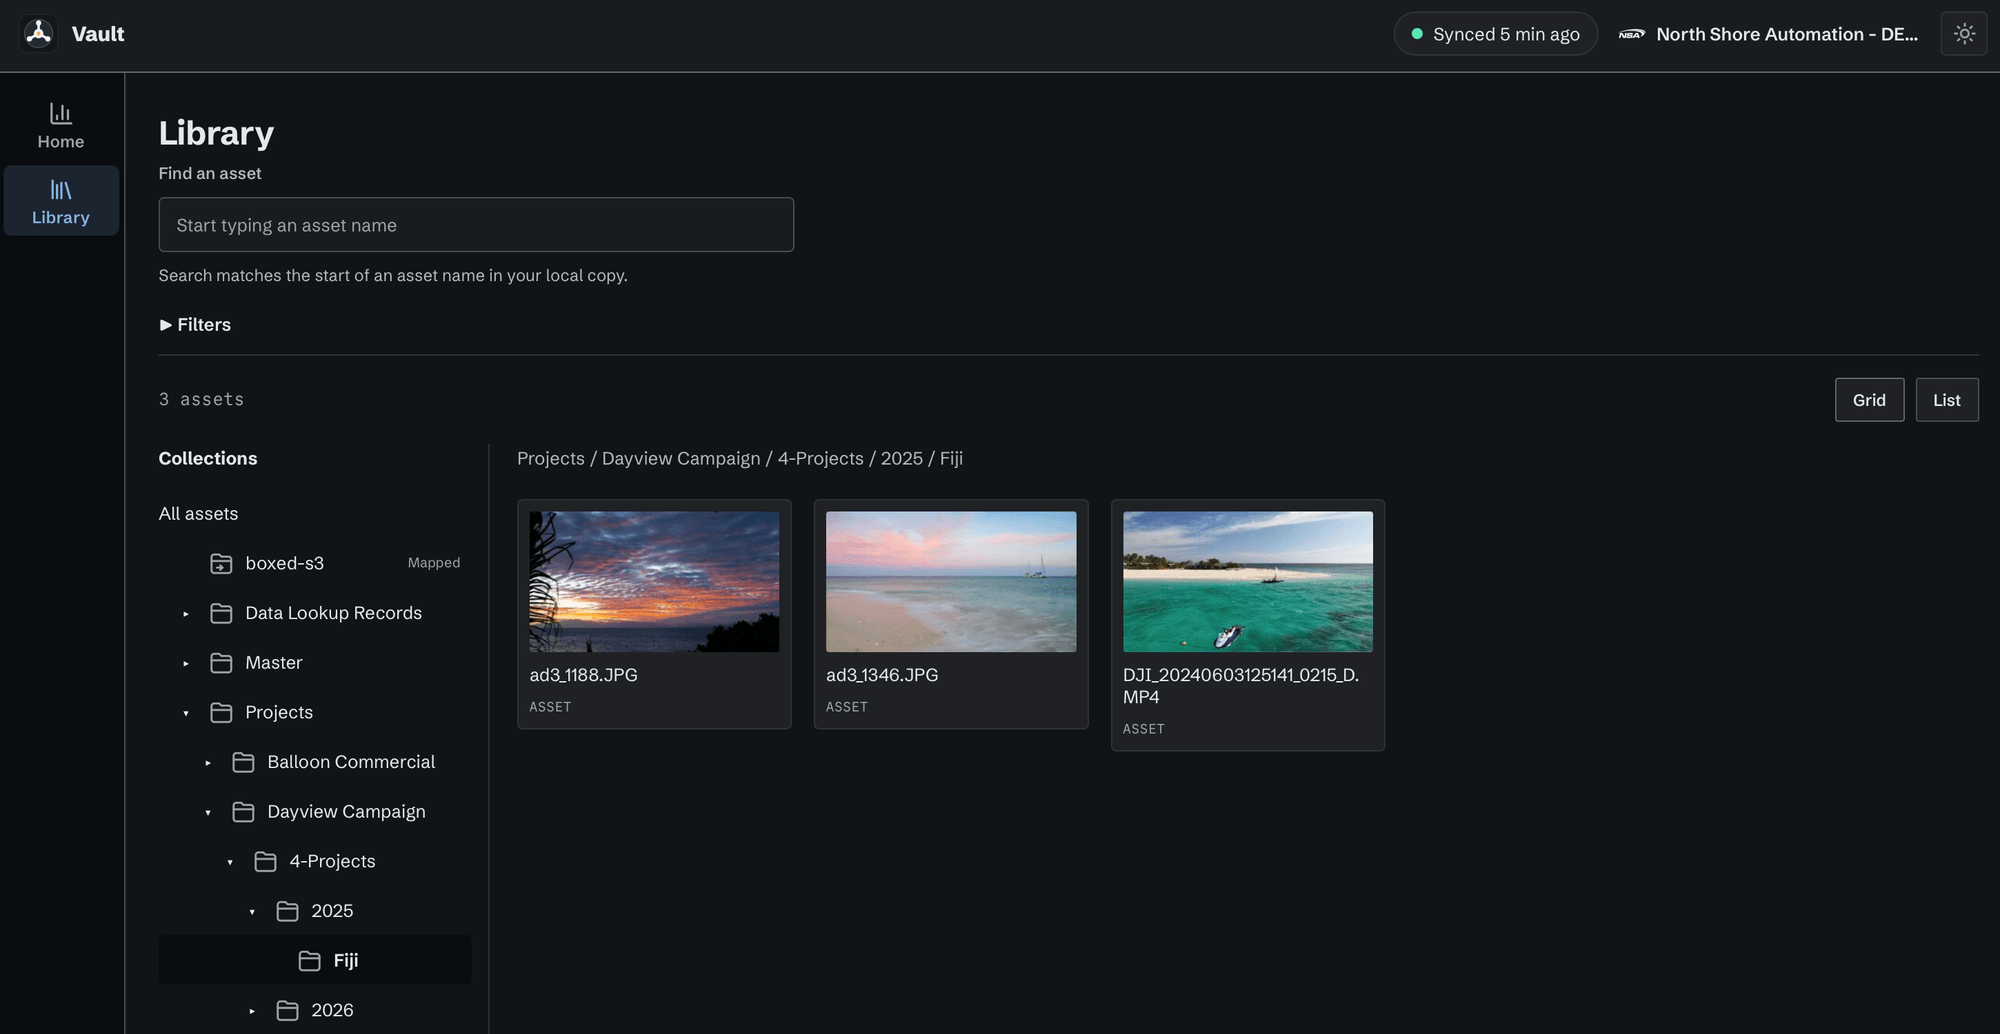Click the Data Lookup Records folder icon
This screenshot has height=1034, width=2000.
(x=221, y=613)
